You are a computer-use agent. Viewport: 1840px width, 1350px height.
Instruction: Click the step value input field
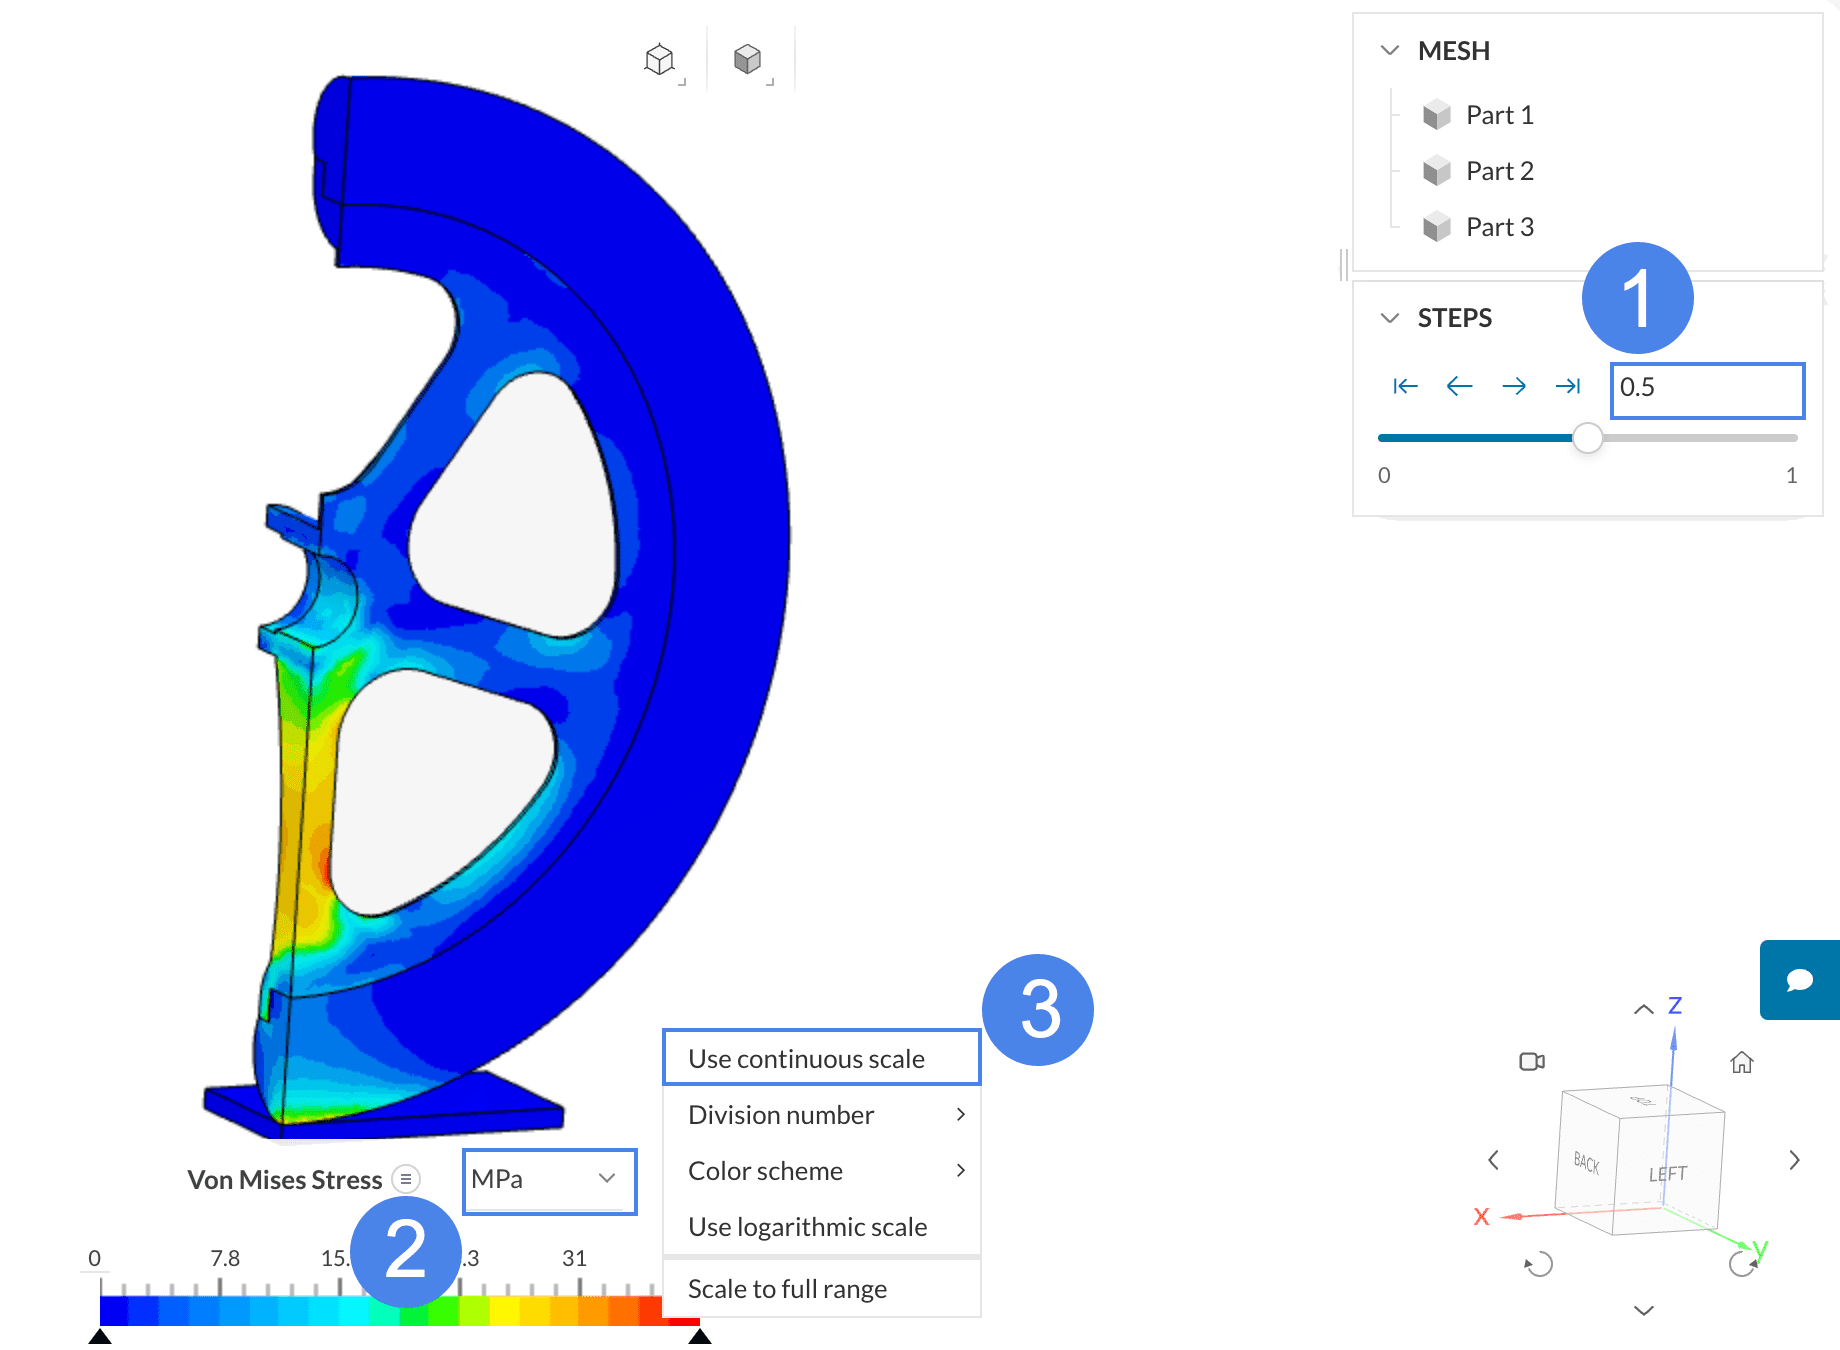(x=1706, y=388)
